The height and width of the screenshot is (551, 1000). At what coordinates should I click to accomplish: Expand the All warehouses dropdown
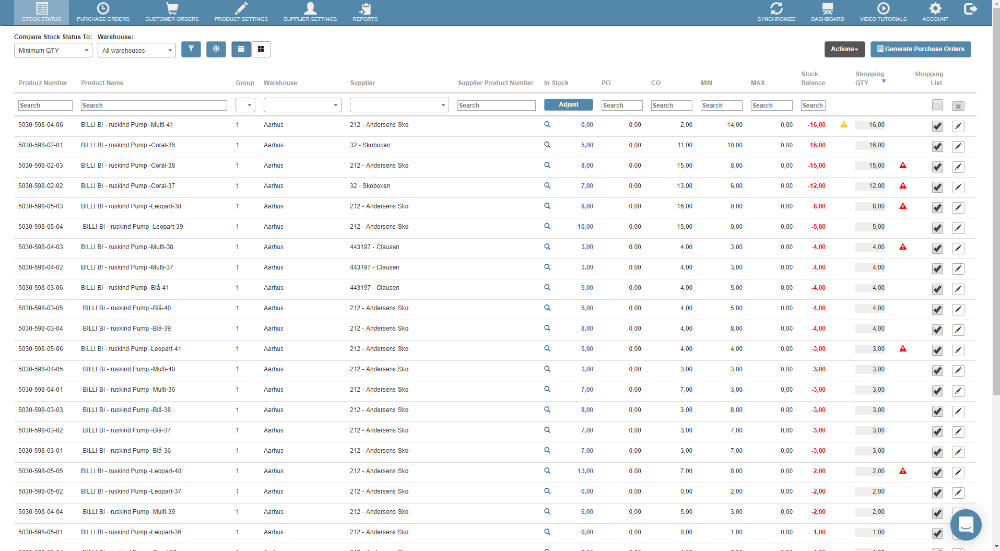click(137, 50)
